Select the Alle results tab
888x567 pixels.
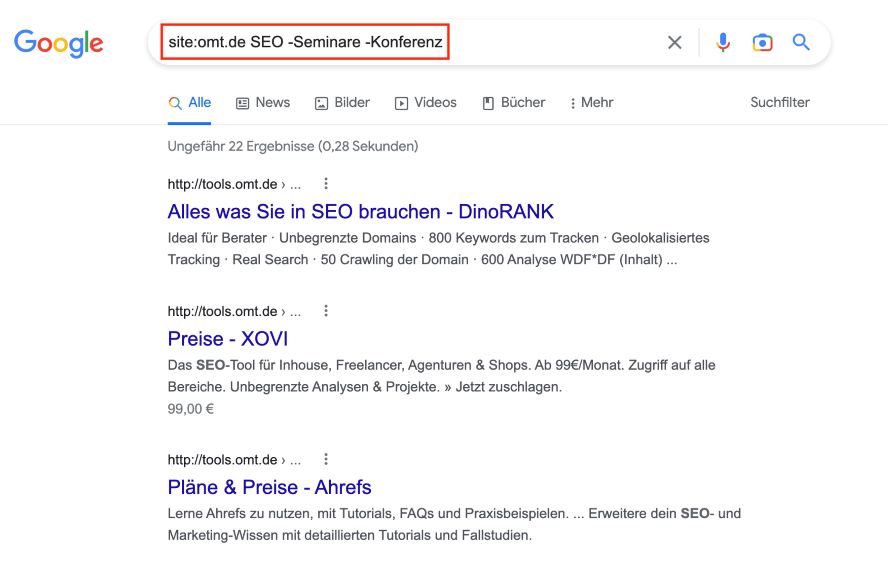[190, 103]
